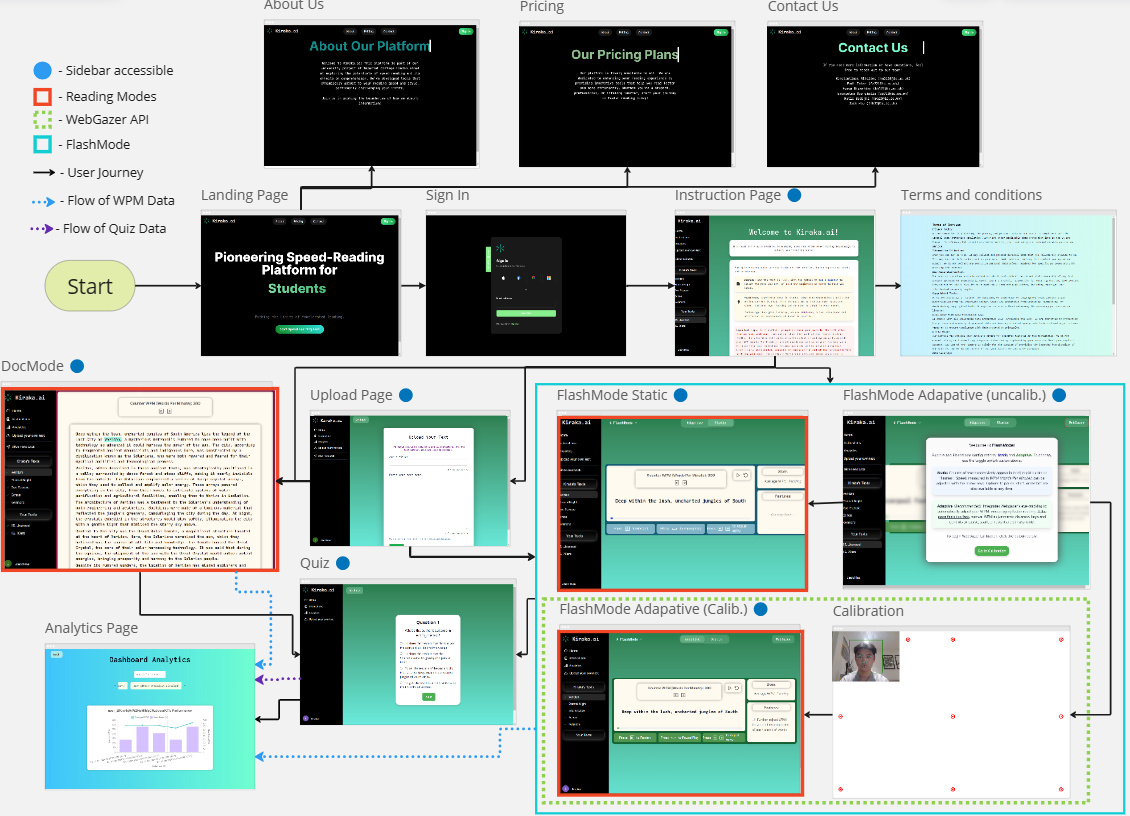This screenshot has height=816, width=1130.
Task: Select the Instruction Page screen thumbnail
Action: pos(775,285)
